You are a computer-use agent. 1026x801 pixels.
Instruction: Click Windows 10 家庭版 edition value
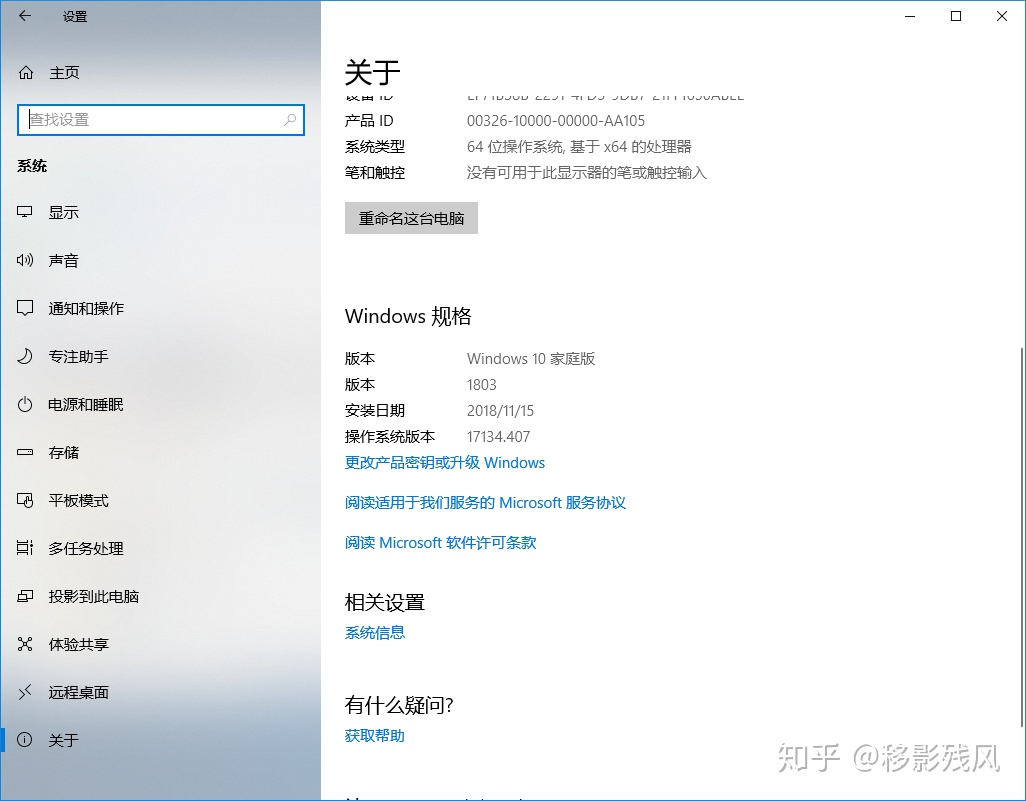pos(531,359)
